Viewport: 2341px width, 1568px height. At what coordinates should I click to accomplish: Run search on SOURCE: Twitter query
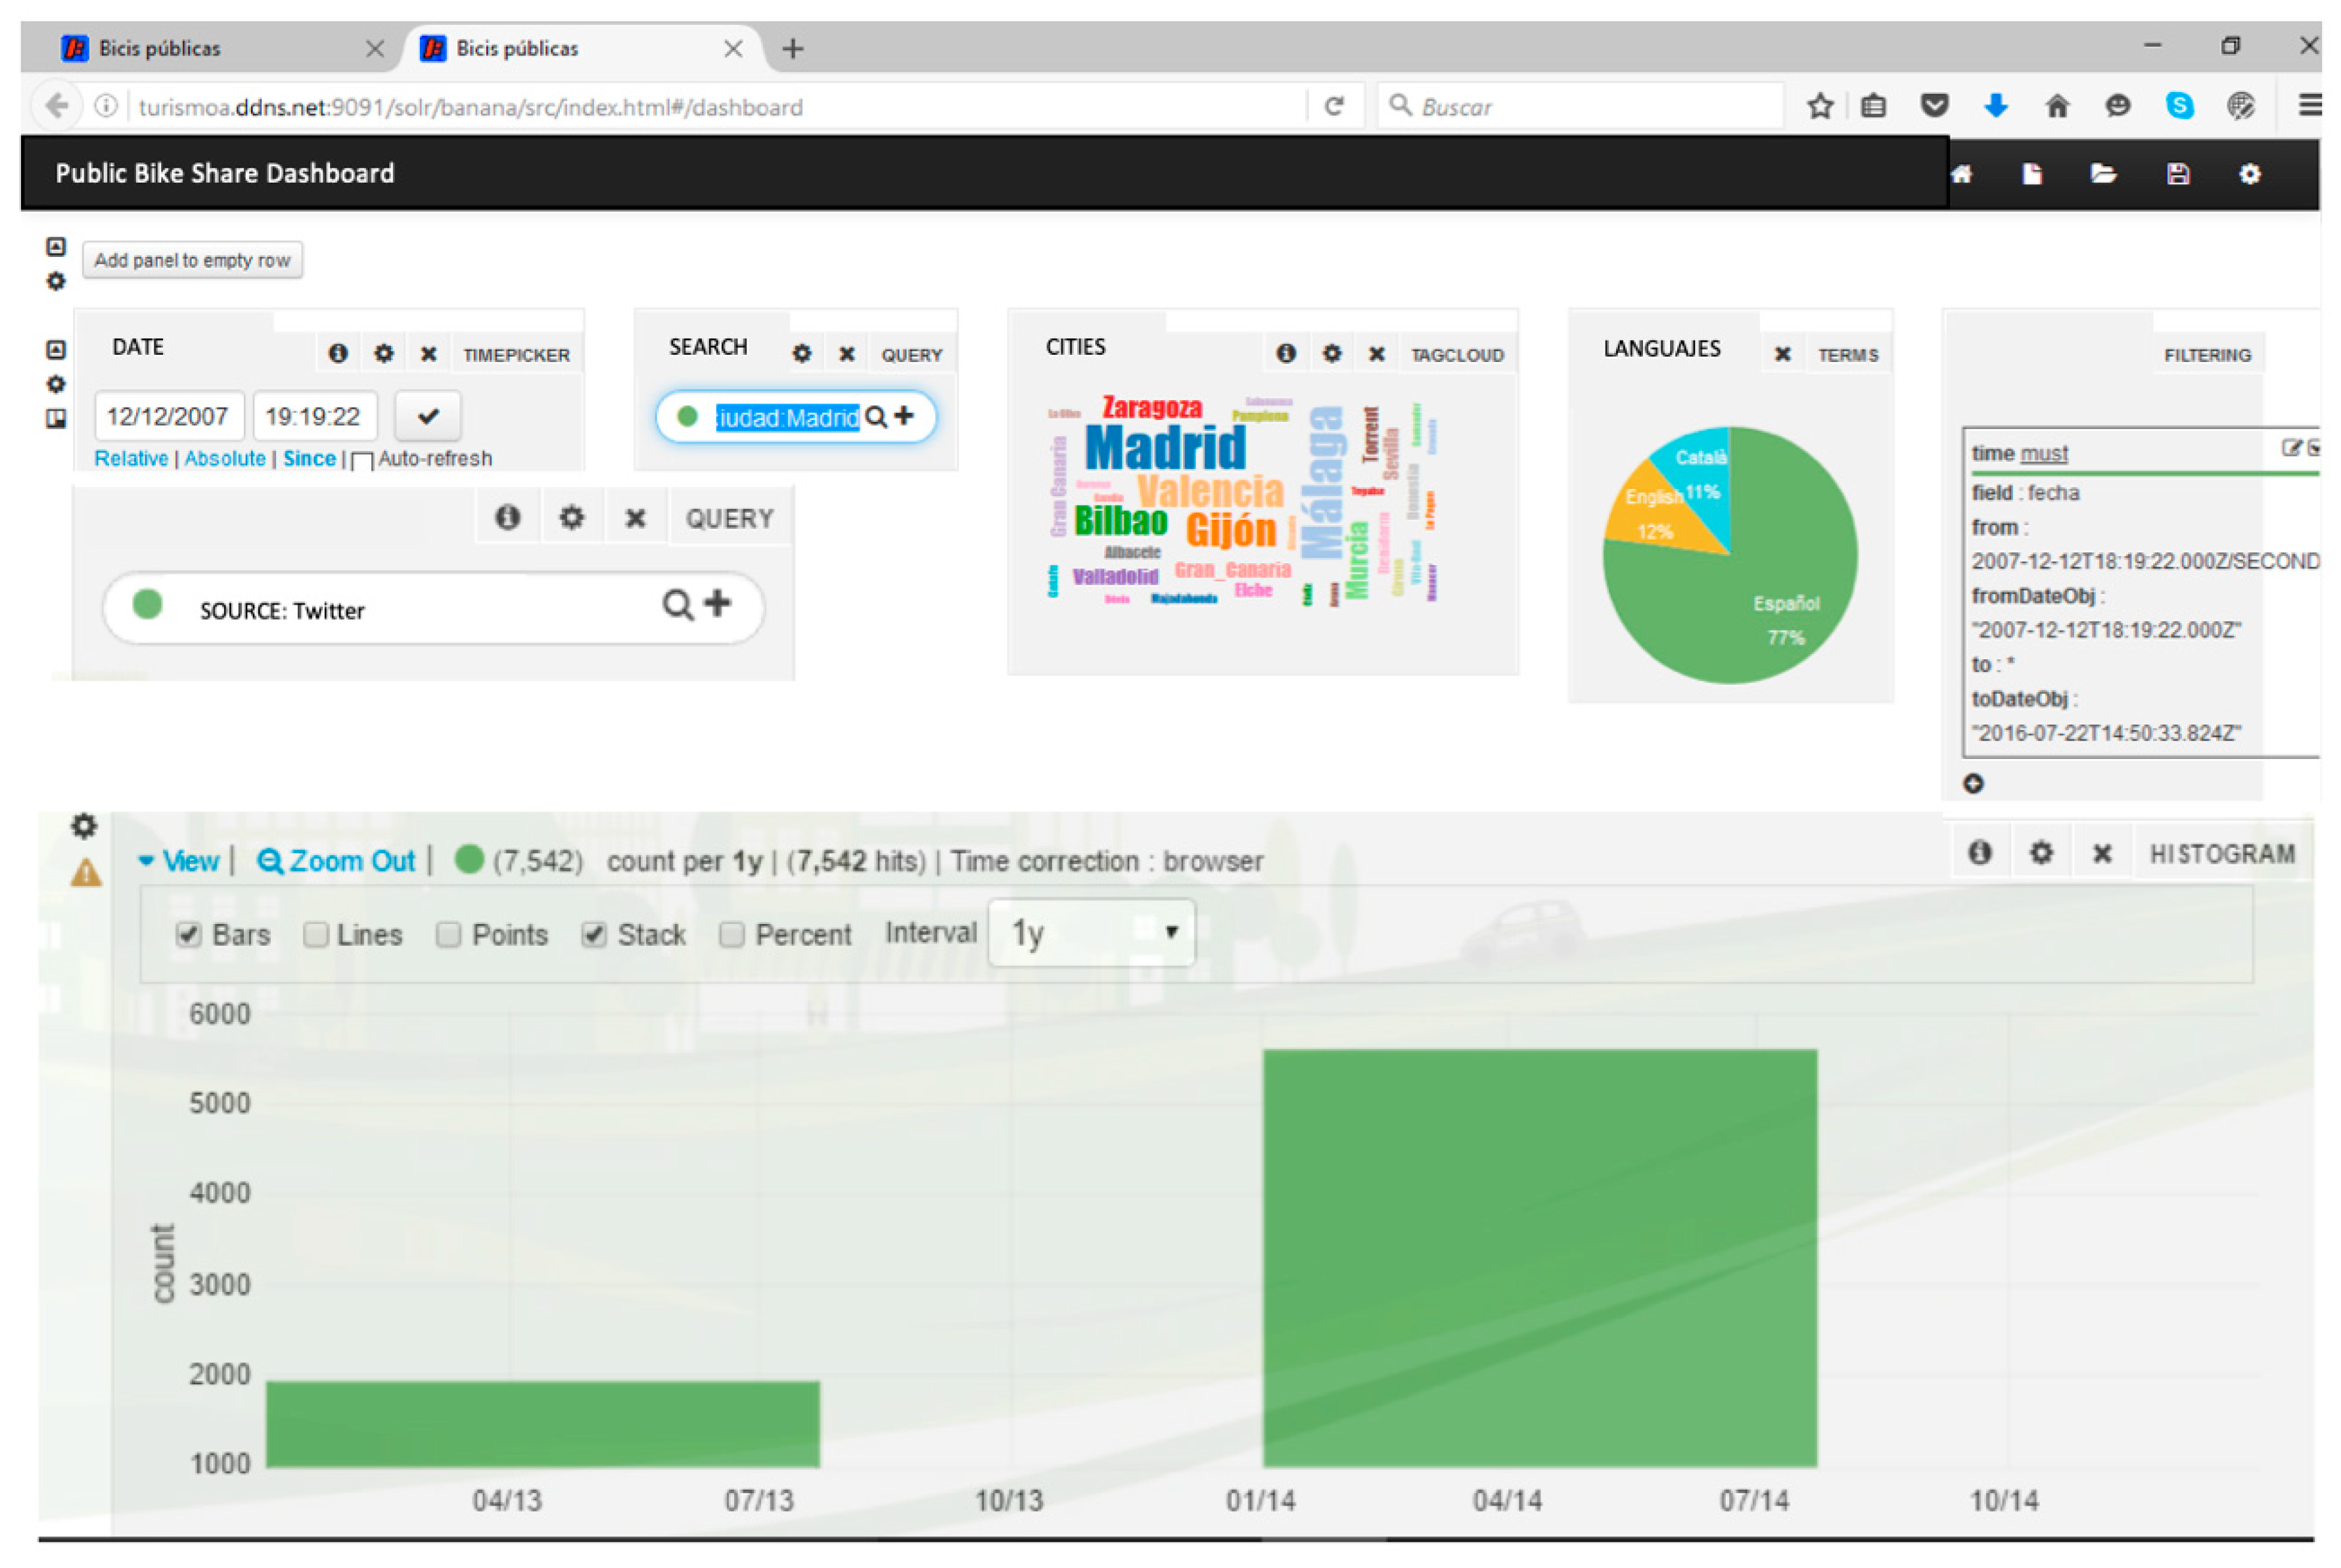677,605
